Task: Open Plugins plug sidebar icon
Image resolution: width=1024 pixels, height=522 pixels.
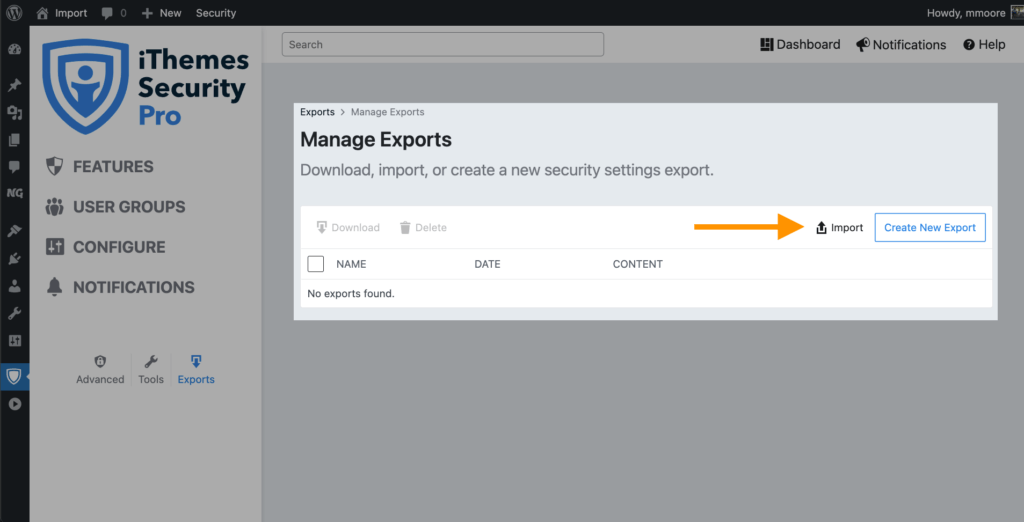Action: coord(14,259)
